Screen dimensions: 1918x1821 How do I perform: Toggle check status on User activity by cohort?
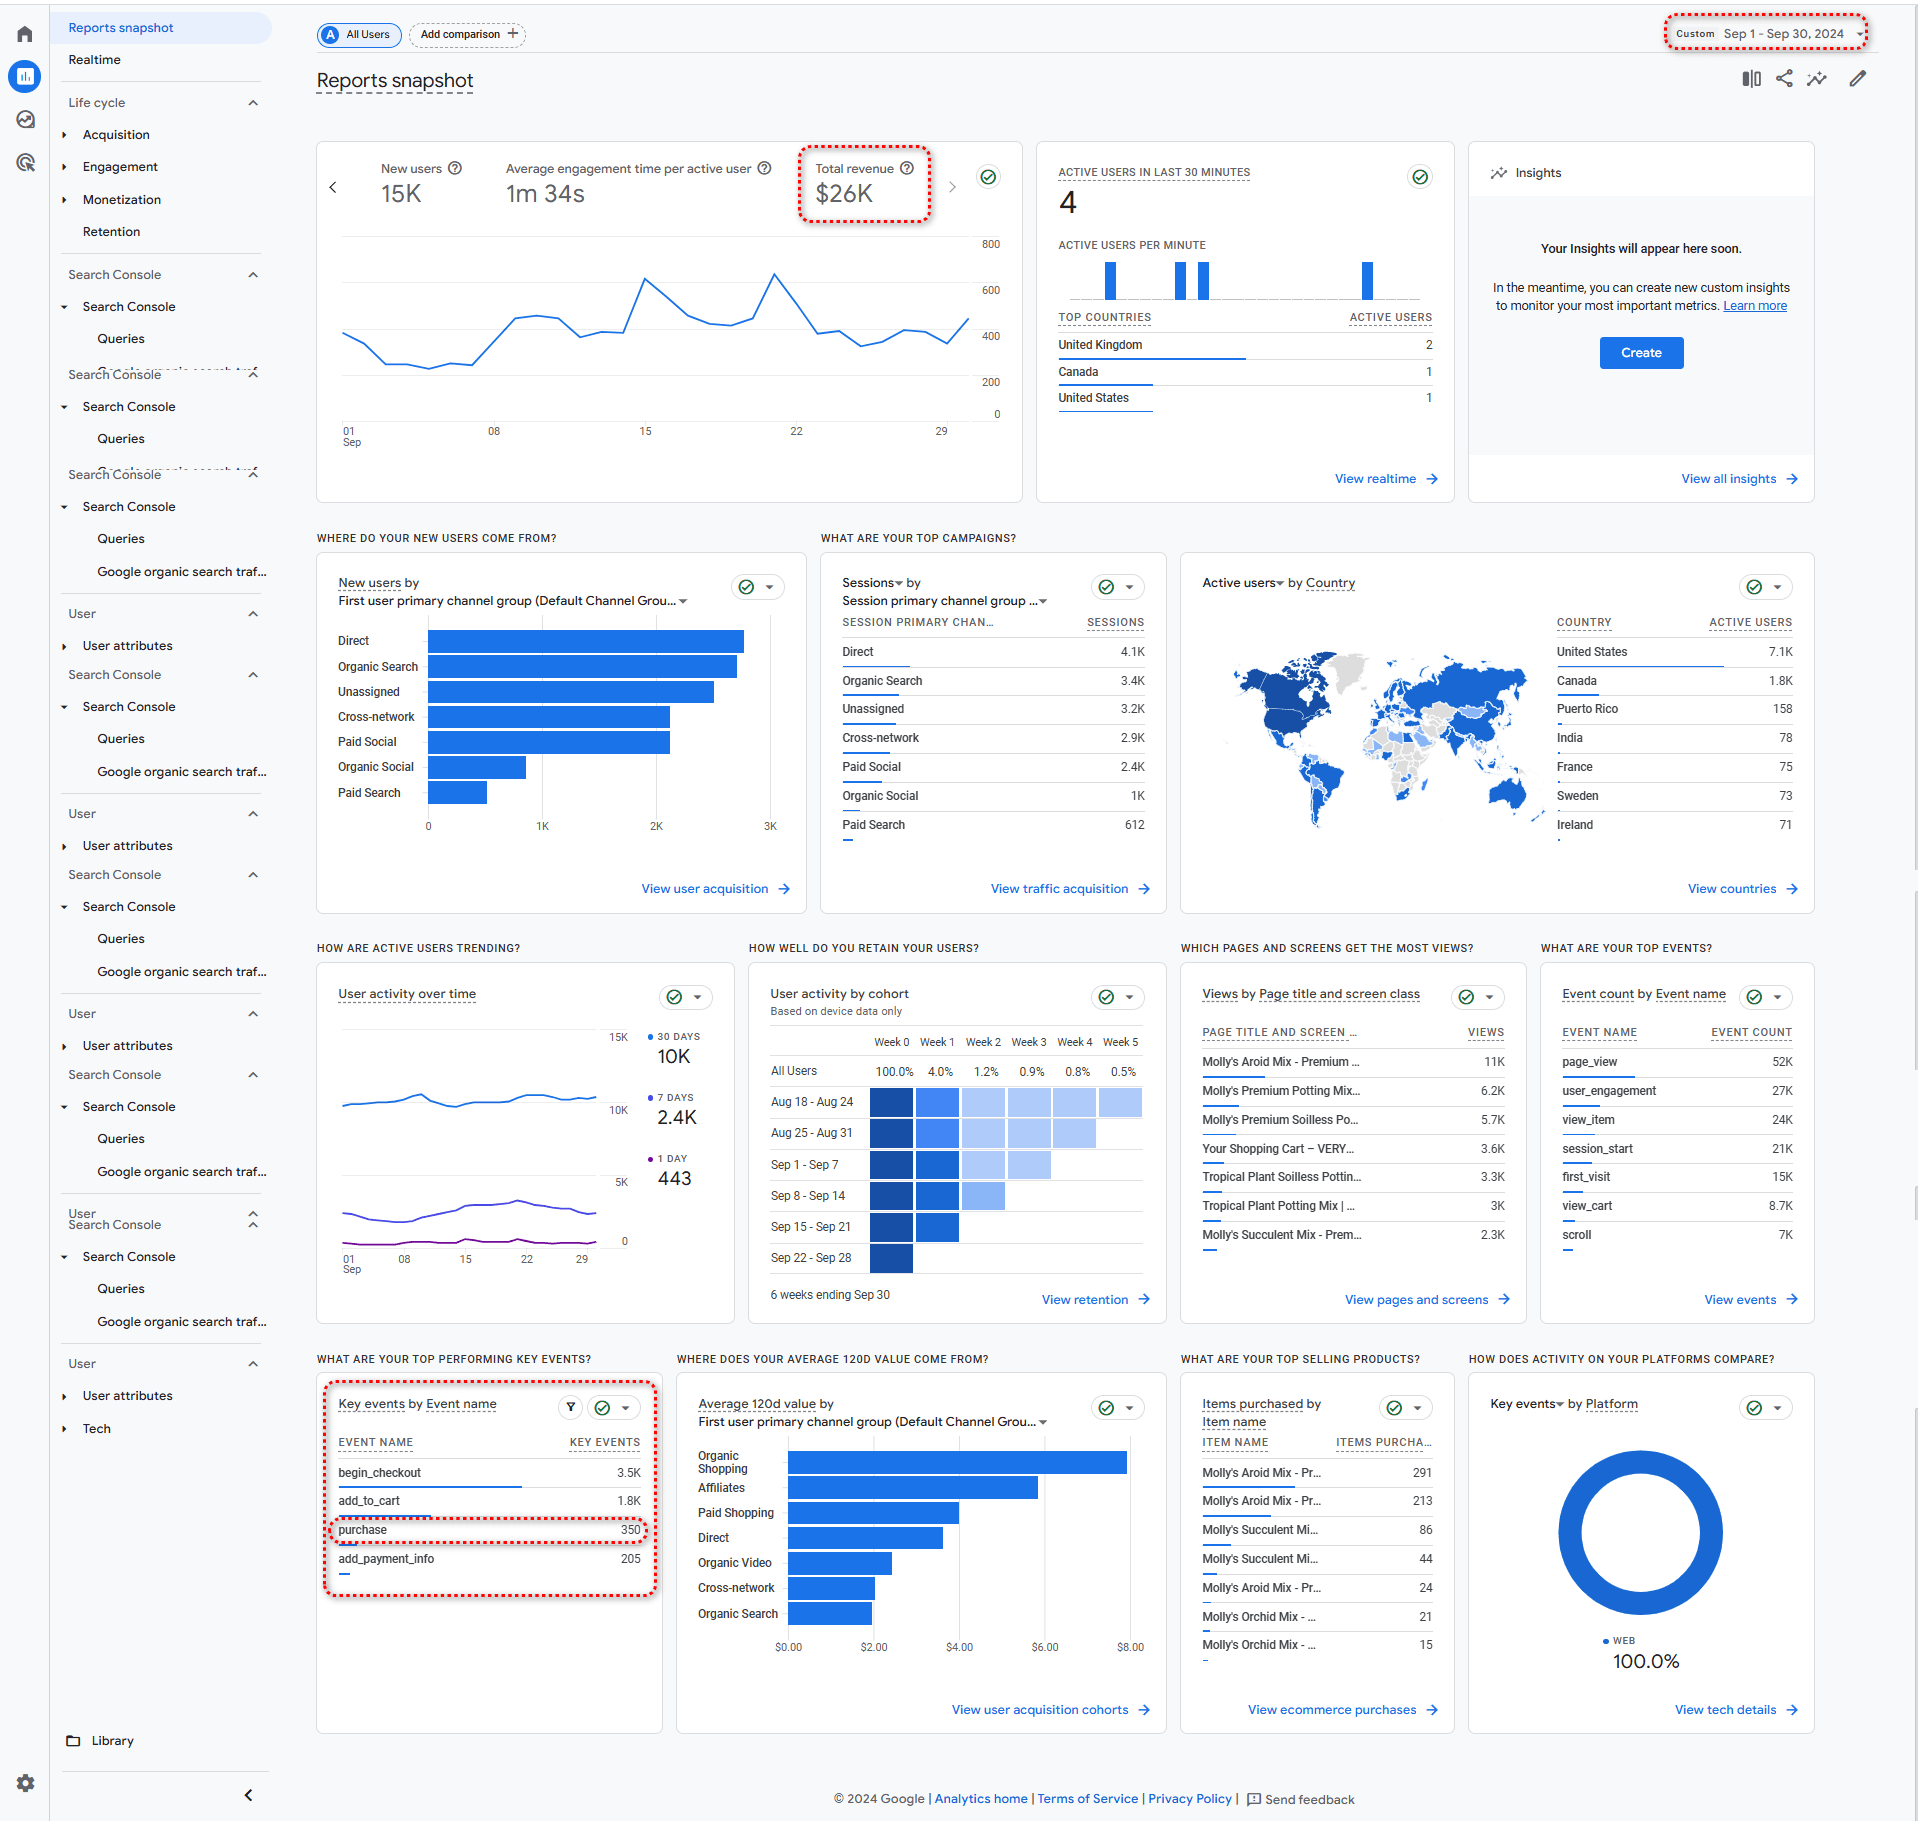[1106, 997]
